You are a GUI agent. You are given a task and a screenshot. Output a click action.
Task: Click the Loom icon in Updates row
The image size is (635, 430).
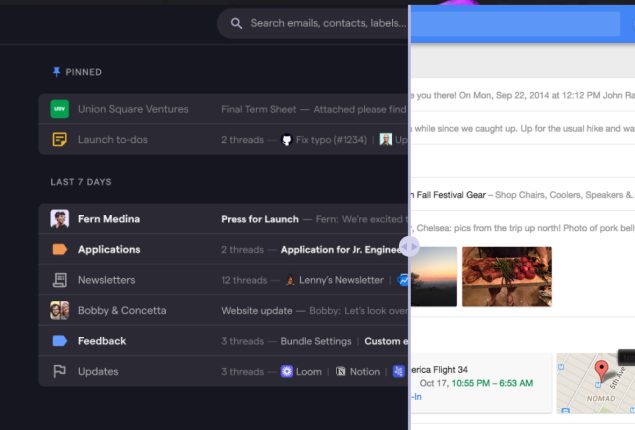tap(286, 372)
